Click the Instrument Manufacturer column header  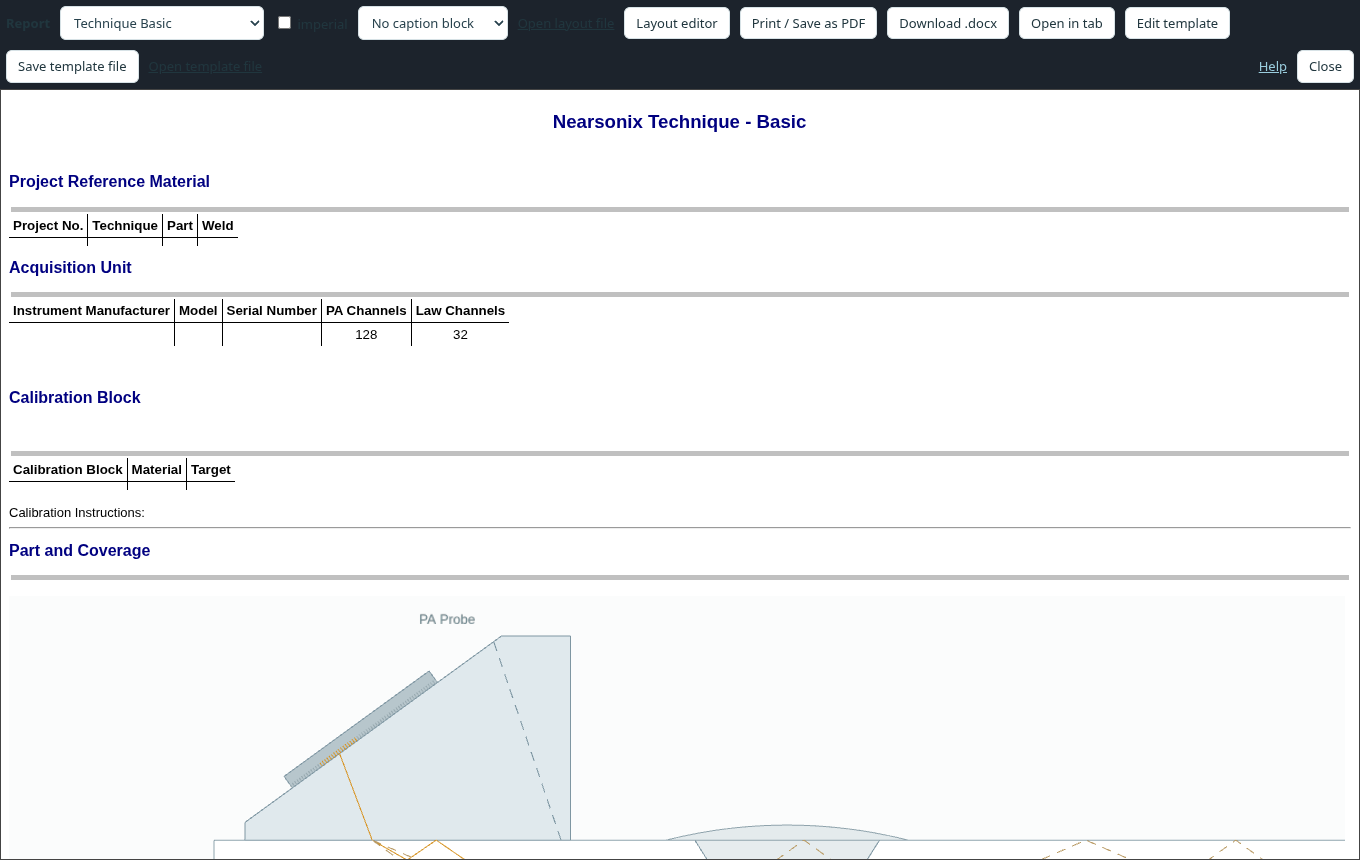(x=92, y=311)
